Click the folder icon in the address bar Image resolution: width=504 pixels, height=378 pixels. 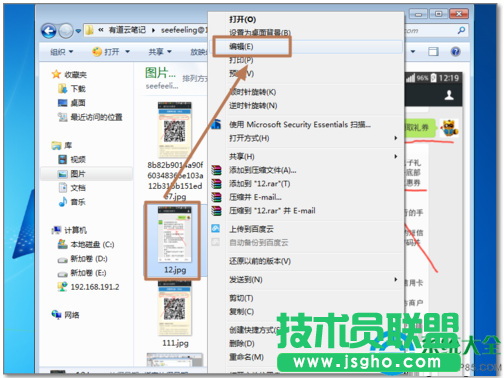[89, 30]
